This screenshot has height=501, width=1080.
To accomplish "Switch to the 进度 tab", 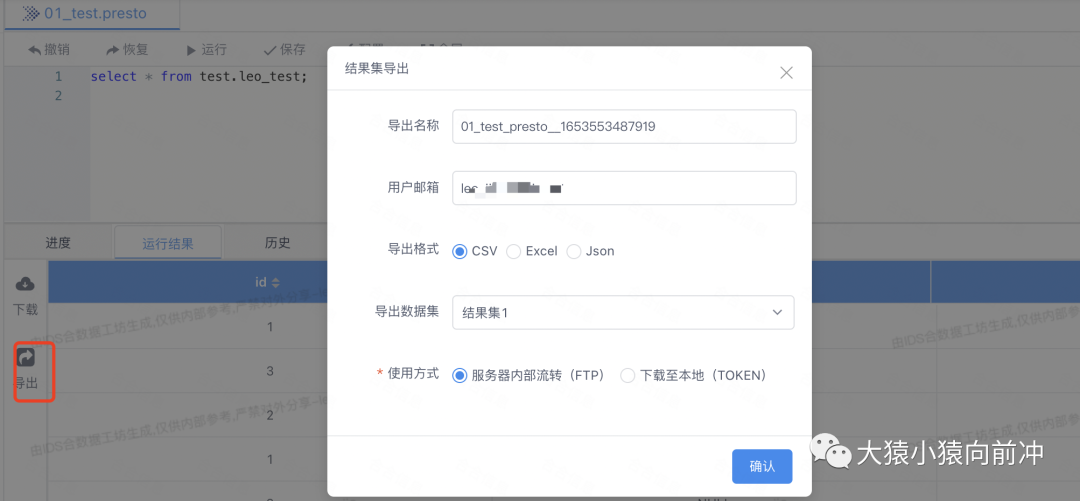I will [58, 243].
